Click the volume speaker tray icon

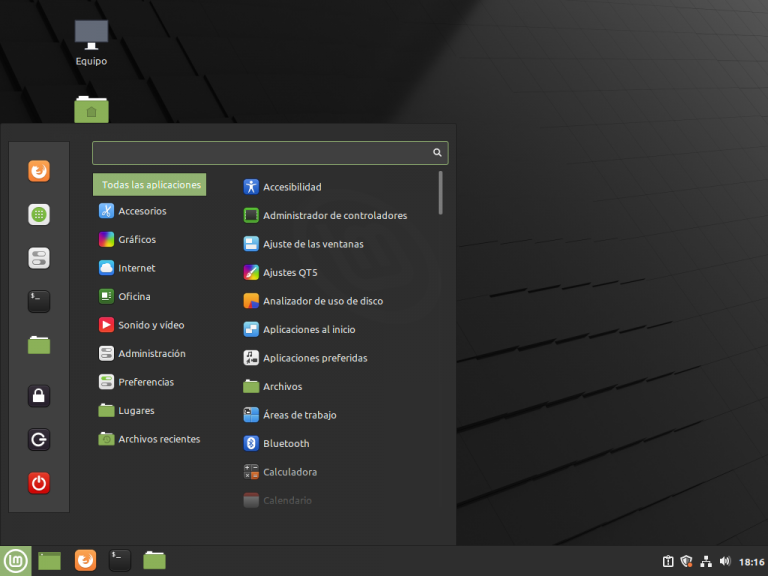click(x=725, y=561)
